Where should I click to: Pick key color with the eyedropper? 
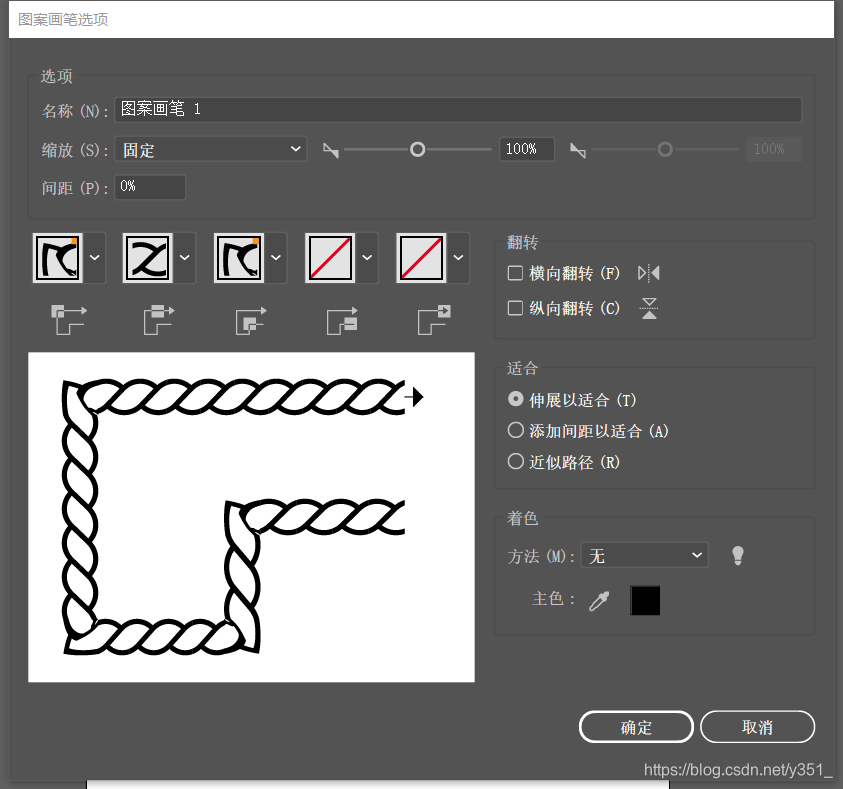[599, 600]
